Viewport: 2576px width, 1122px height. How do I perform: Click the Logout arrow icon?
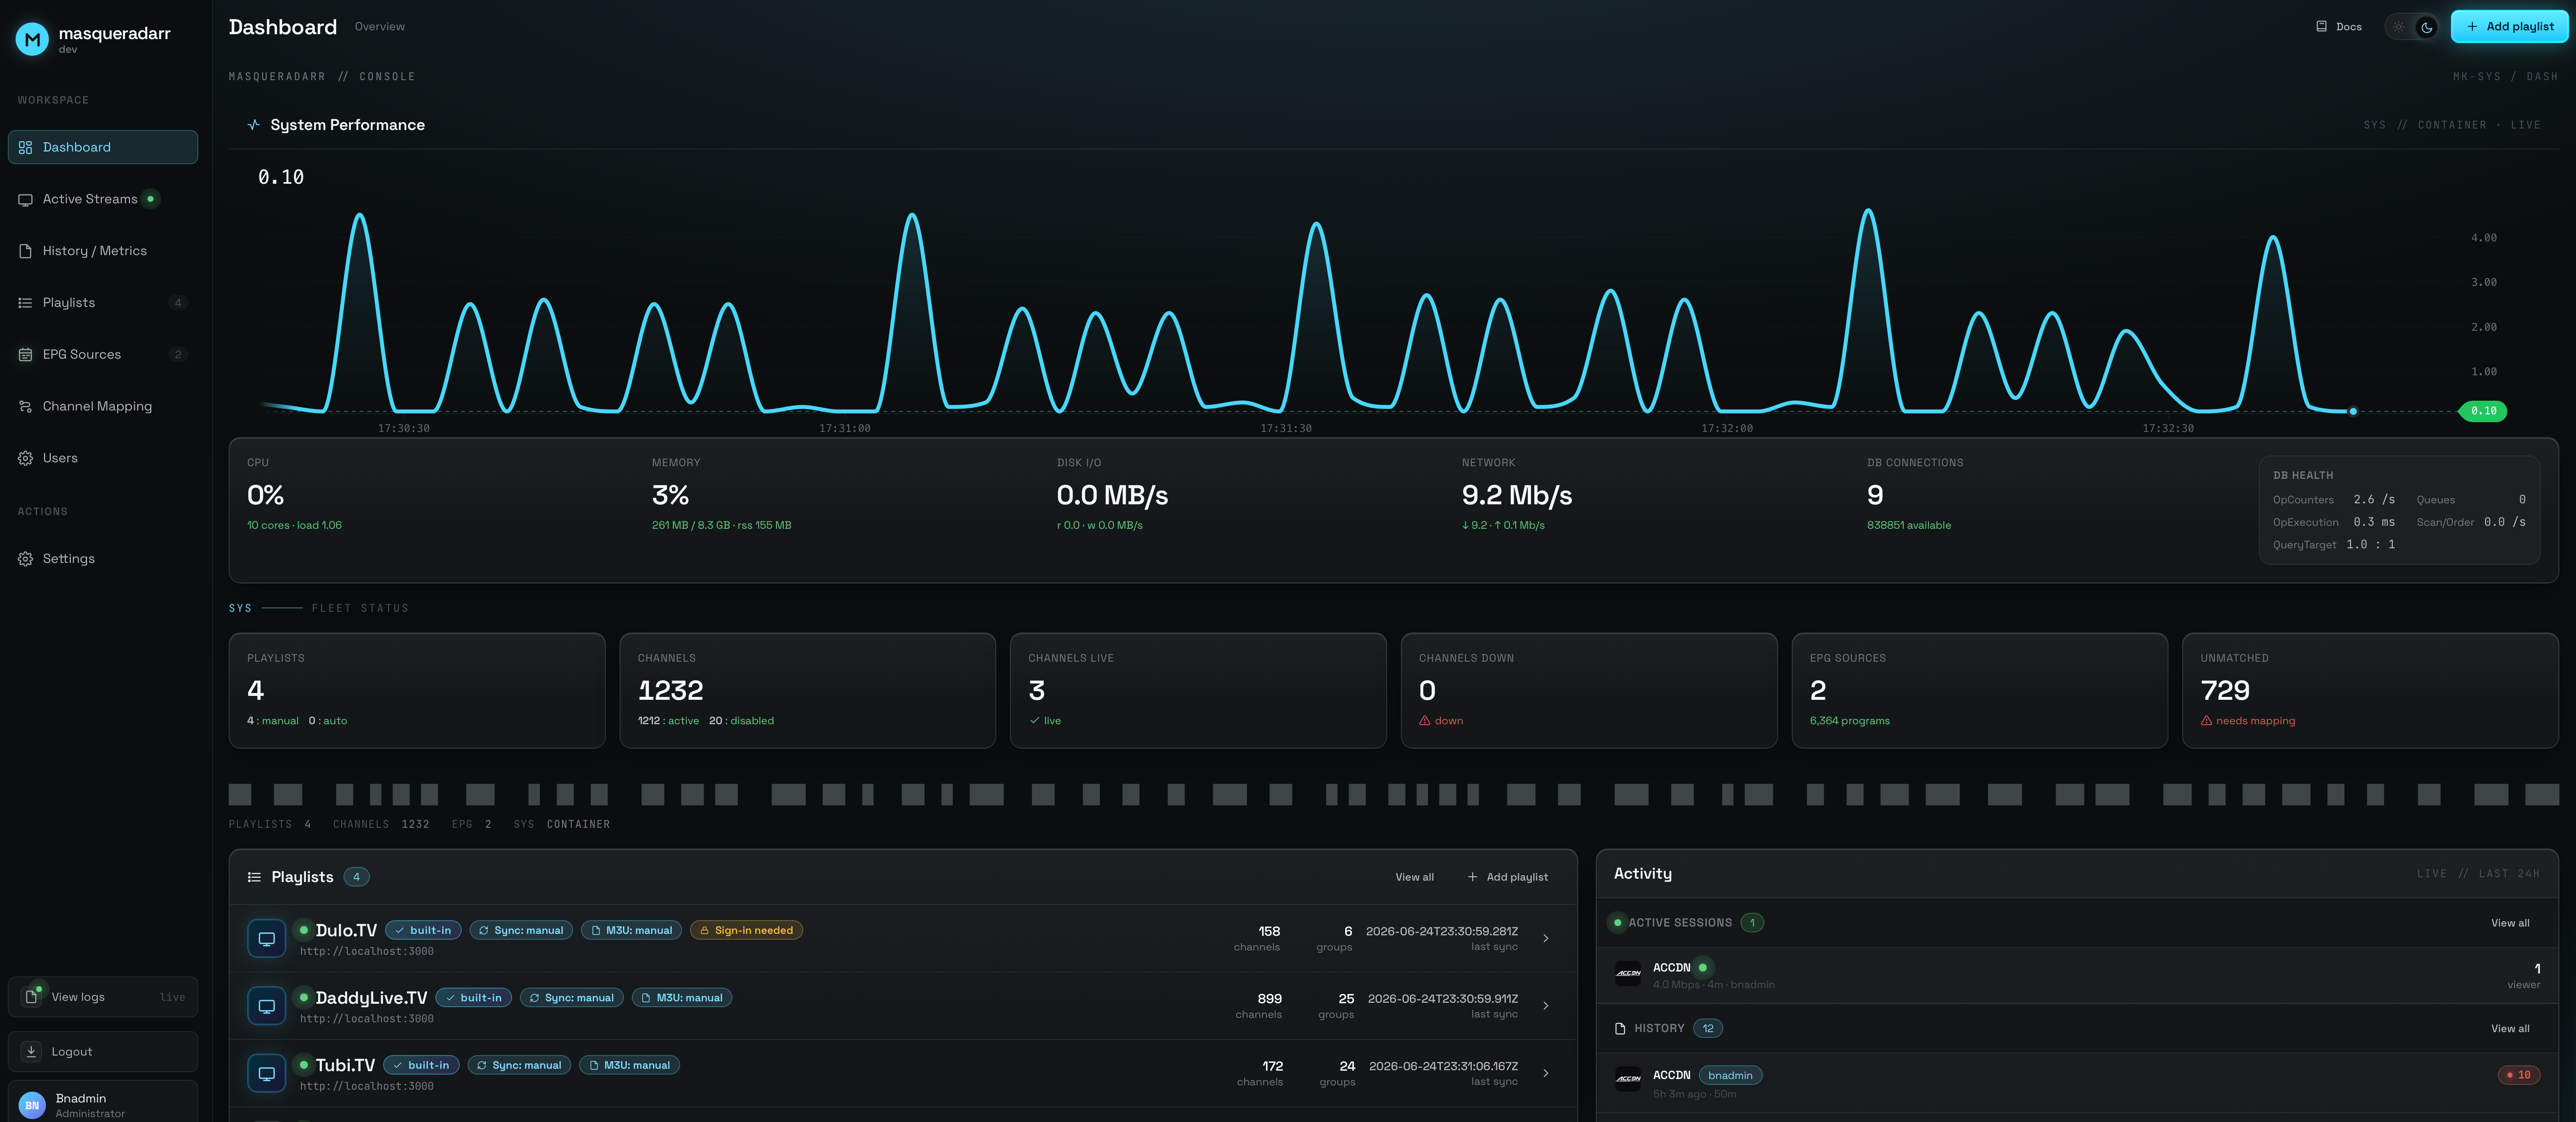[31, 1052]
